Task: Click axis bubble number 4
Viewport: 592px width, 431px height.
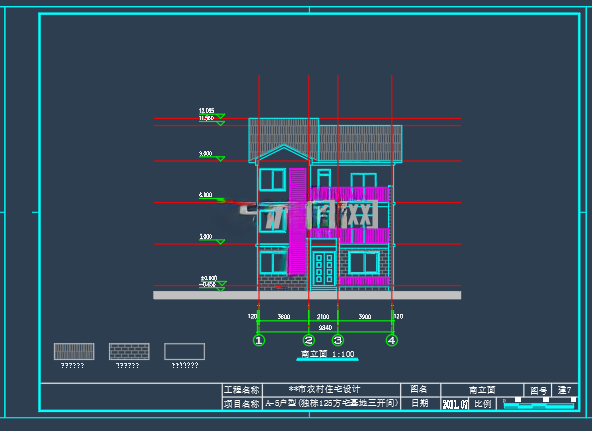Action: coord(392,340)
